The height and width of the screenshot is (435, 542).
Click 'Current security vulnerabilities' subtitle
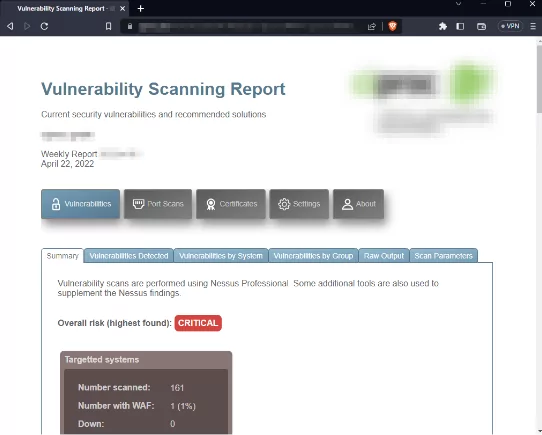pos(153,114)
